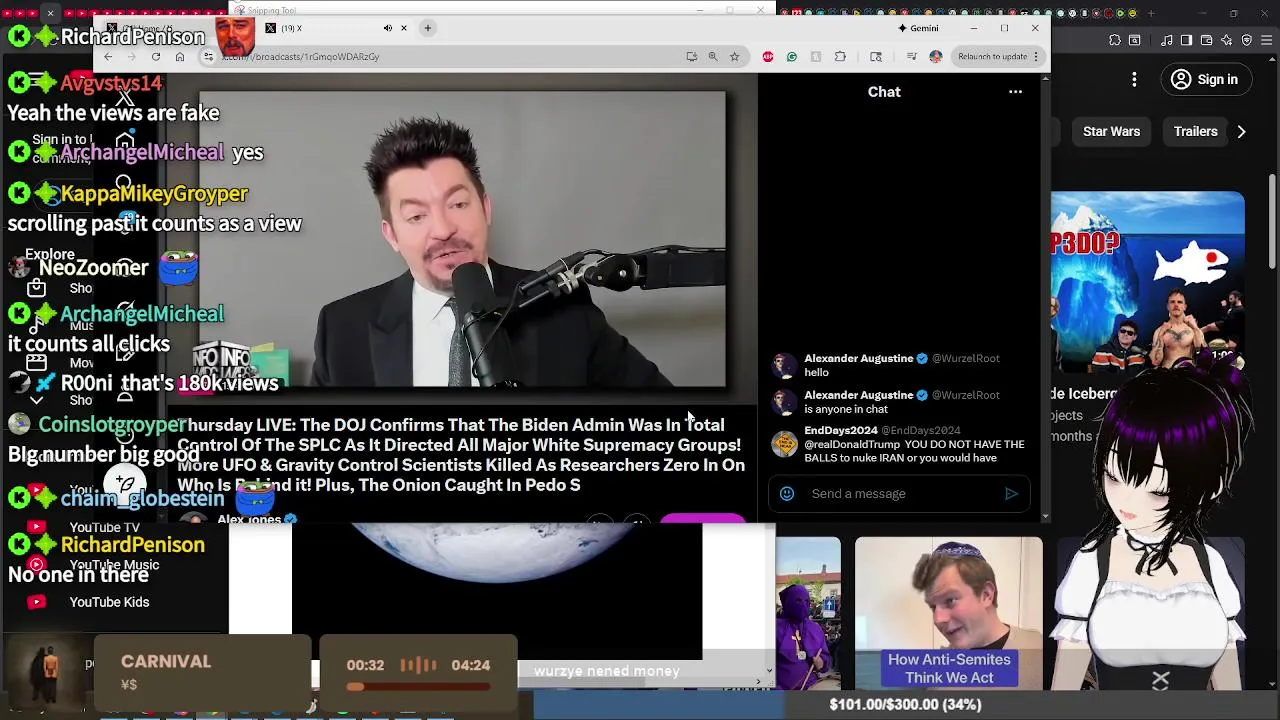Open Chrome extensions puzzle menu
1280x720 pixels.
click(840, 57)
